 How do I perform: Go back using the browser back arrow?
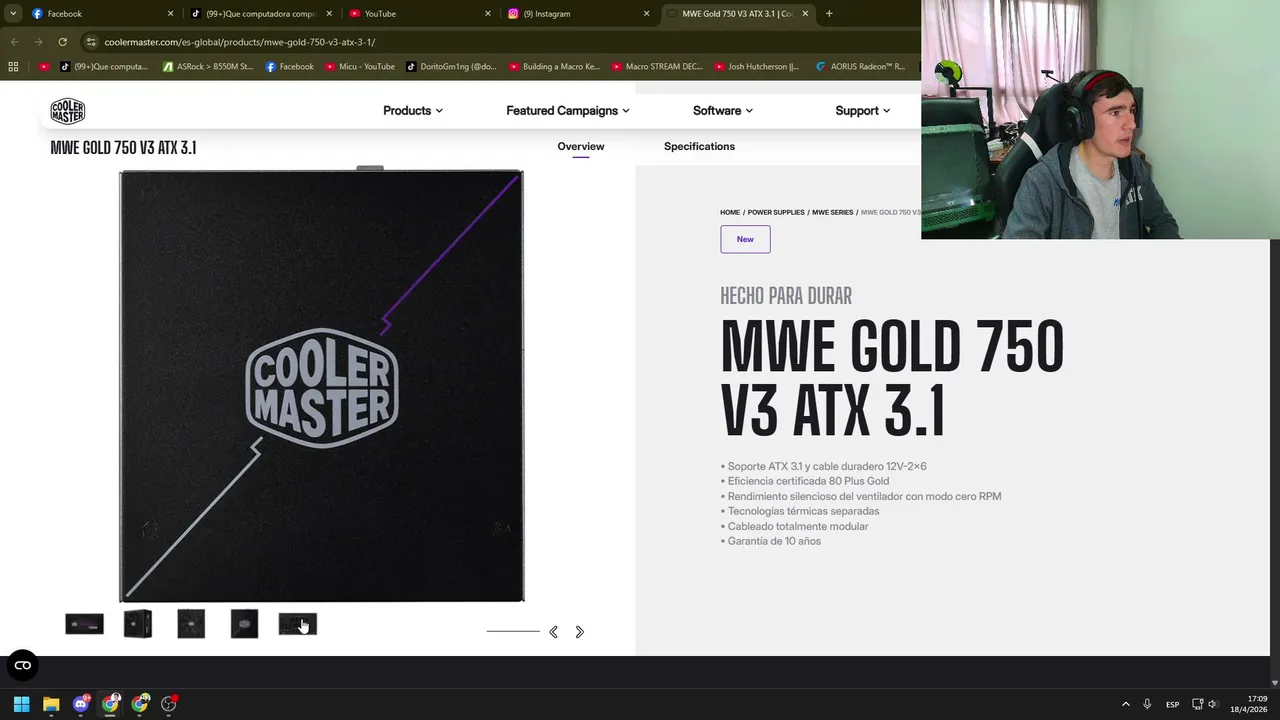[x=14, y=42]
